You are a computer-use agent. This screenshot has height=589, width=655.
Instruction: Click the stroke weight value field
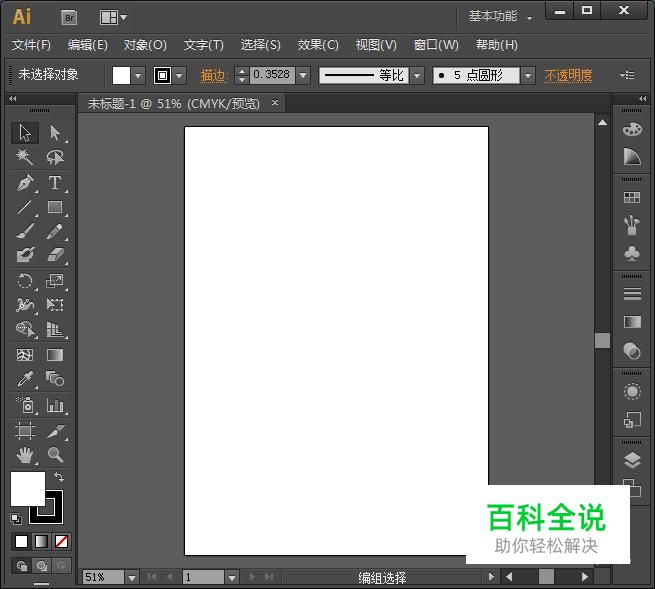[x=270, y=76]
